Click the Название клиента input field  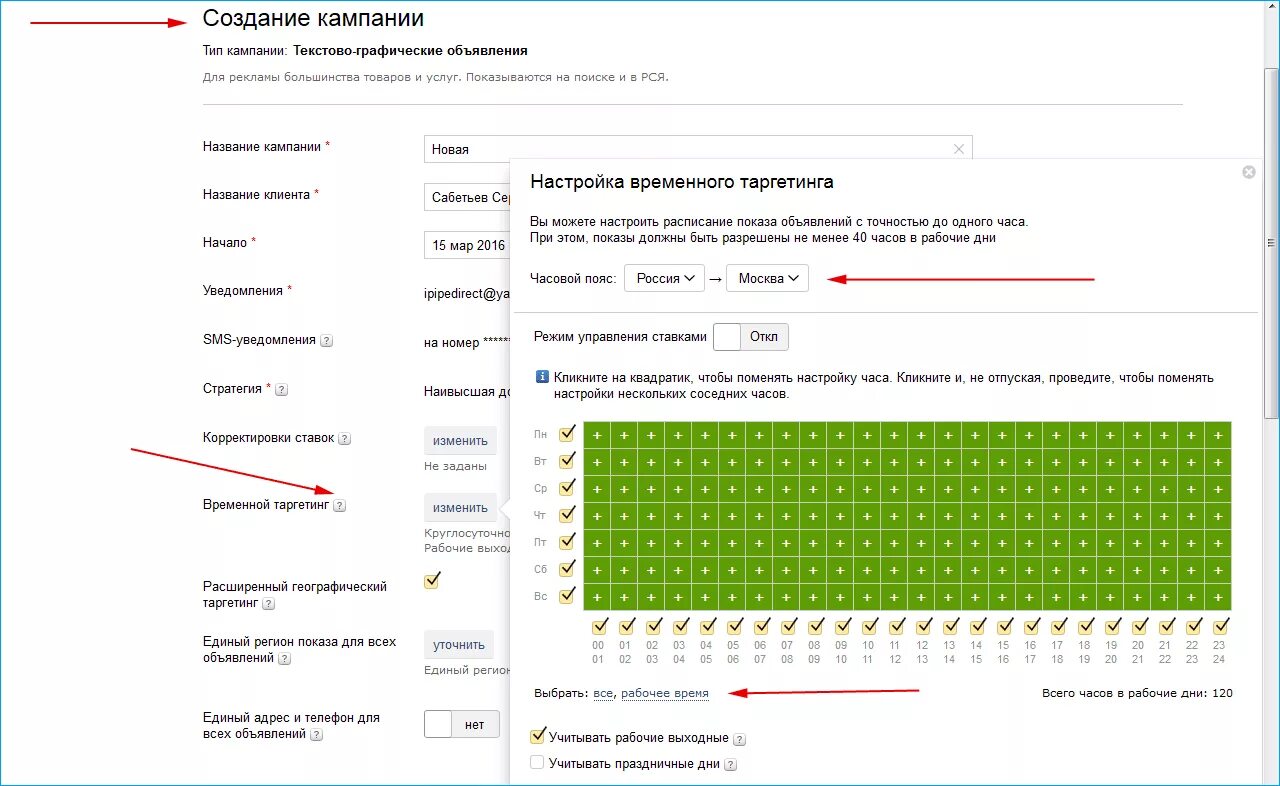[x=468, y=197]
